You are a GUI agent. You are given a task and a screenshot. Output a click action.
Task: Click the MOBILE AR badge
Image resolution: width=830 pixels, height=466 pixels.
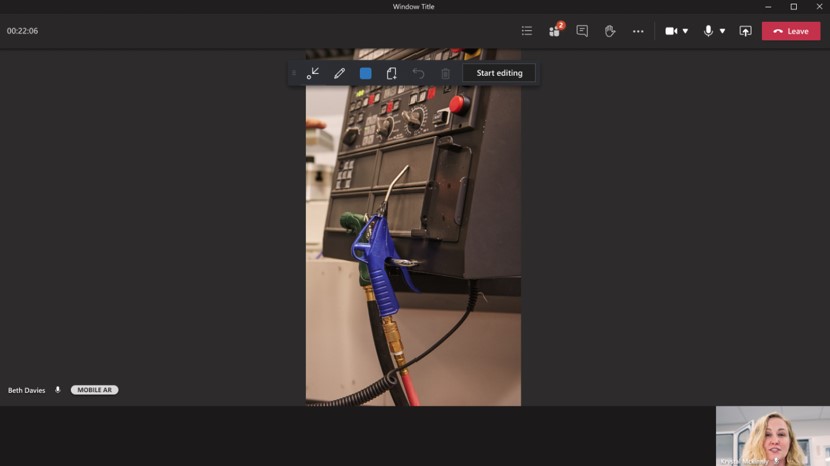coord(94,390)
